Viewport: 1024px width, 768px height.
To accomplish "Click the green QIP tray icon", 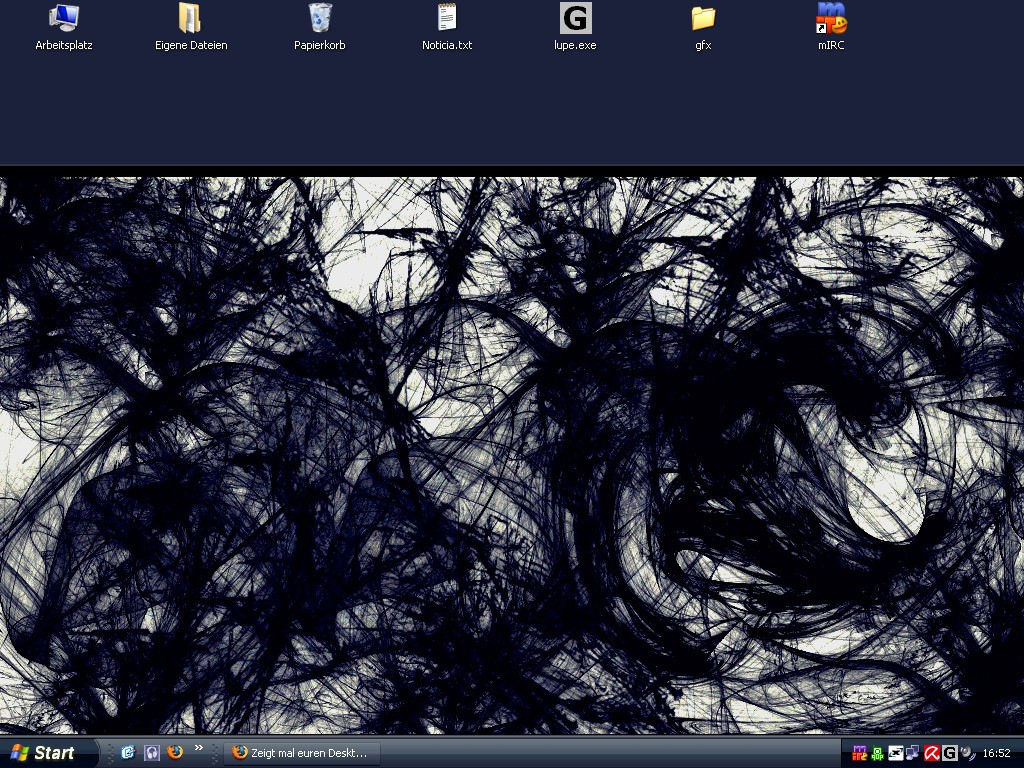I will [878, 754].
